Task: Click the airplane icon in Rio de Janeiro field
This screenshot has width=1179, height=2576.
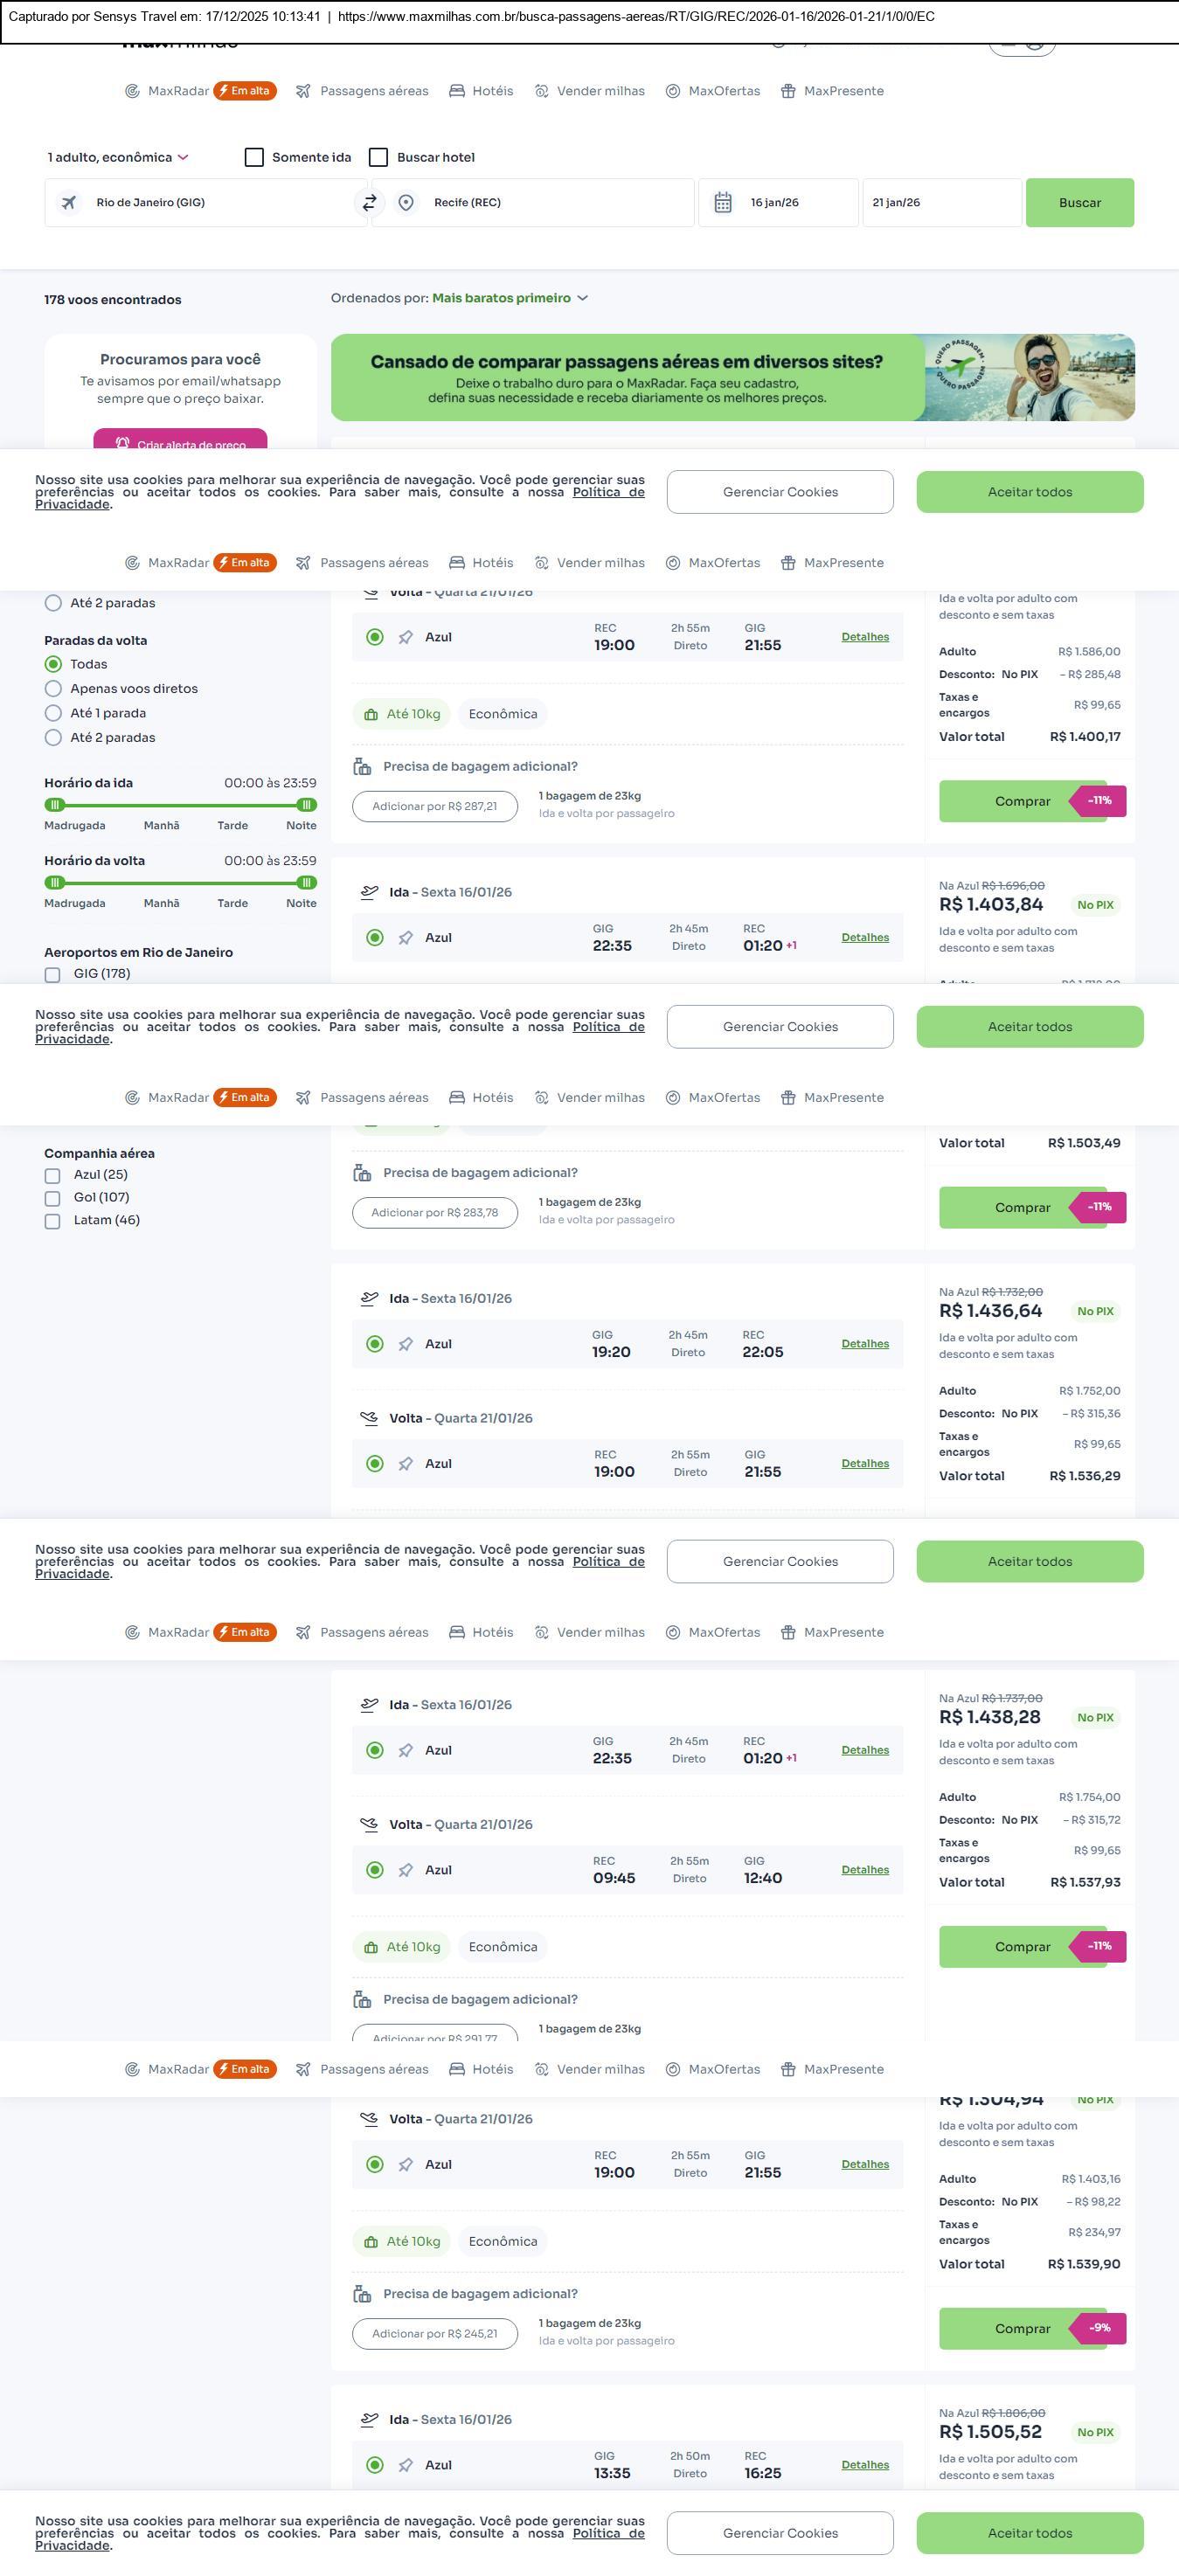Action: point(69,203)
